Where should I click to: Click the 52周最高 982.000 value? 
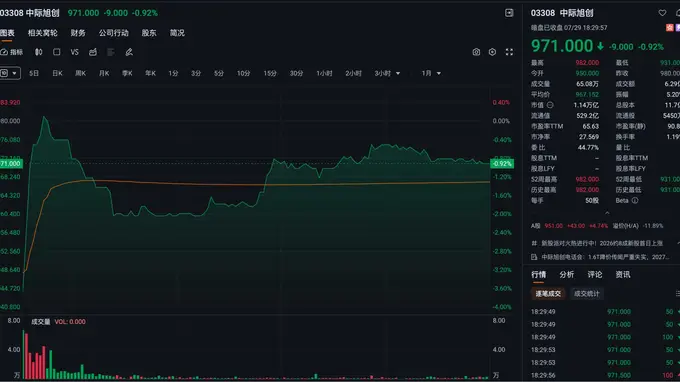587,179
